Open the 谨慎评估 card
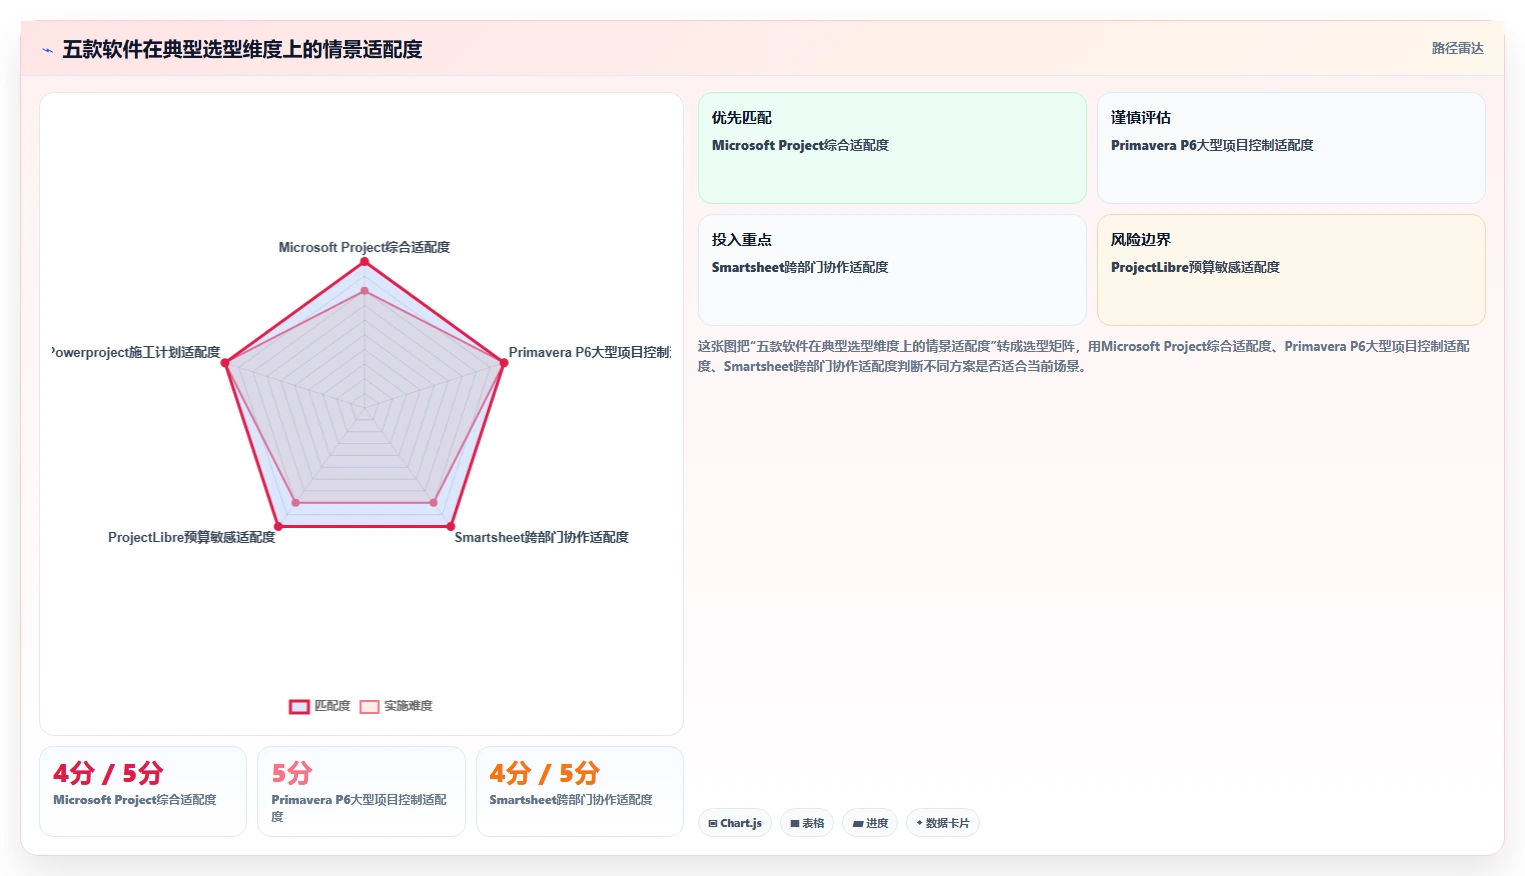Viewport: 1525px width, 876px height. 1291,148
